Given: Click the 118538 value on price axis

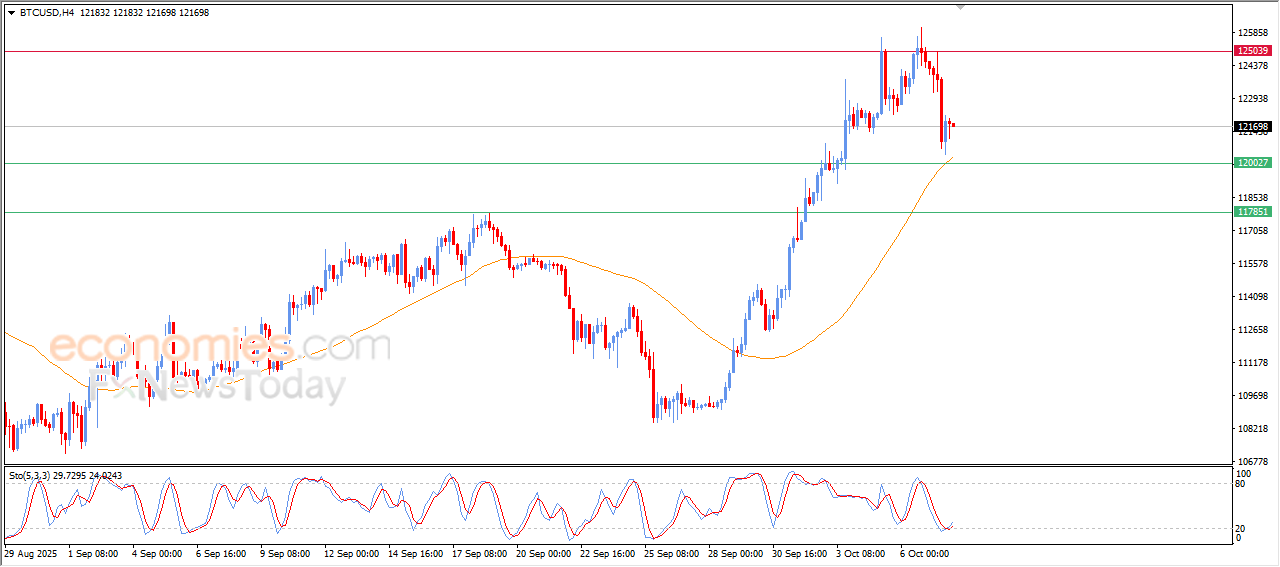Looking at the screenshot, I should [1253, 198].
